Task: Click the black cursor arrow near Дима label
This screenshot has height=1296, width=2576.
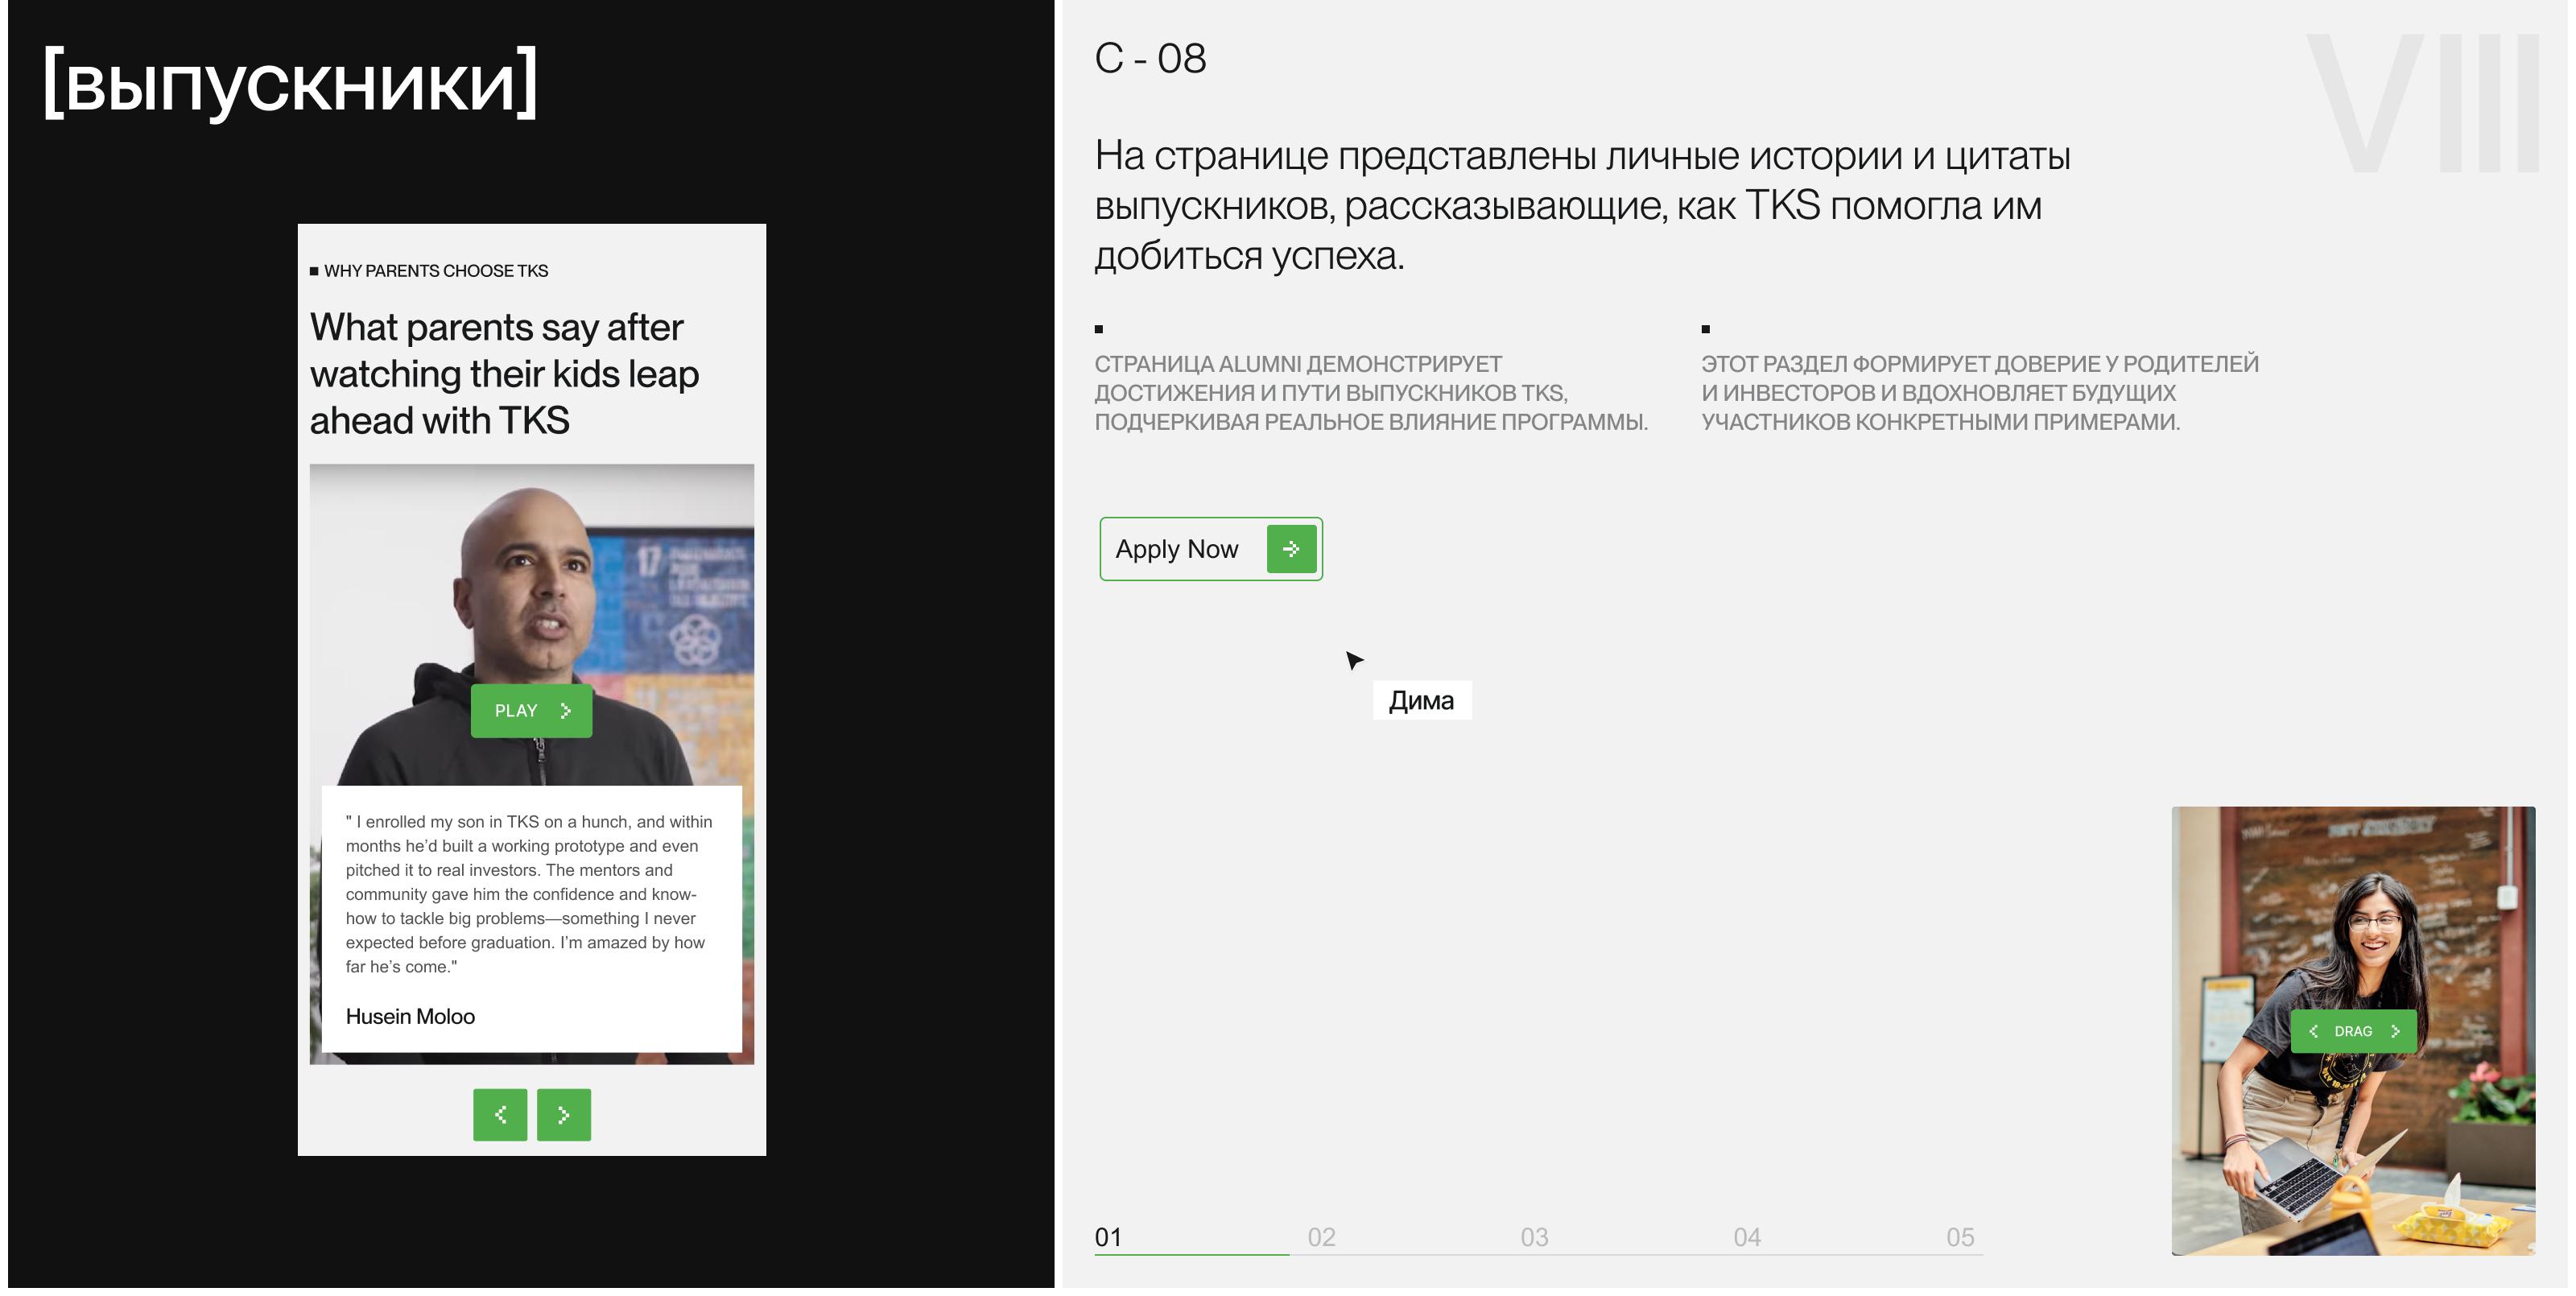Action: (1354, 660)
